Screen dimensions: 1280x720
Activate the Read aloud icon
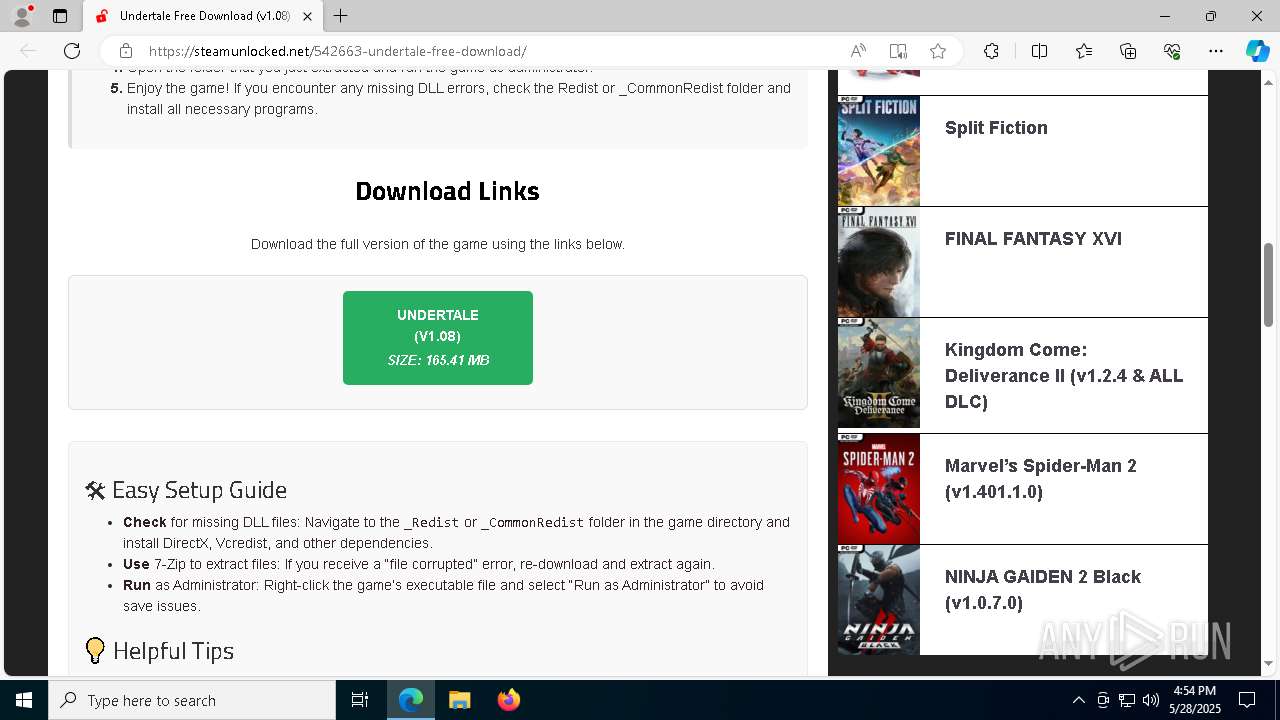pyautogui.click(x=858, y=51)
